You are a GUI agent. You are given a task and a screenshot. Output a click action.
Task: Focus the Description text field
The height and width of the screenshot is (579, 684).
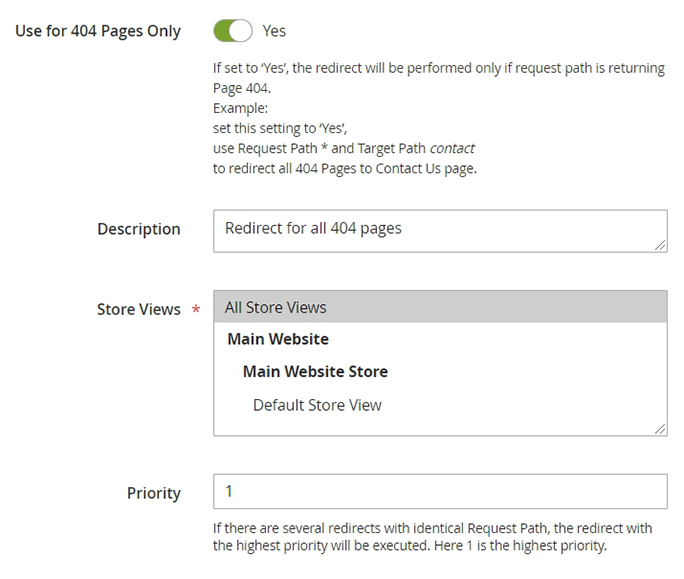coord(439,229)
